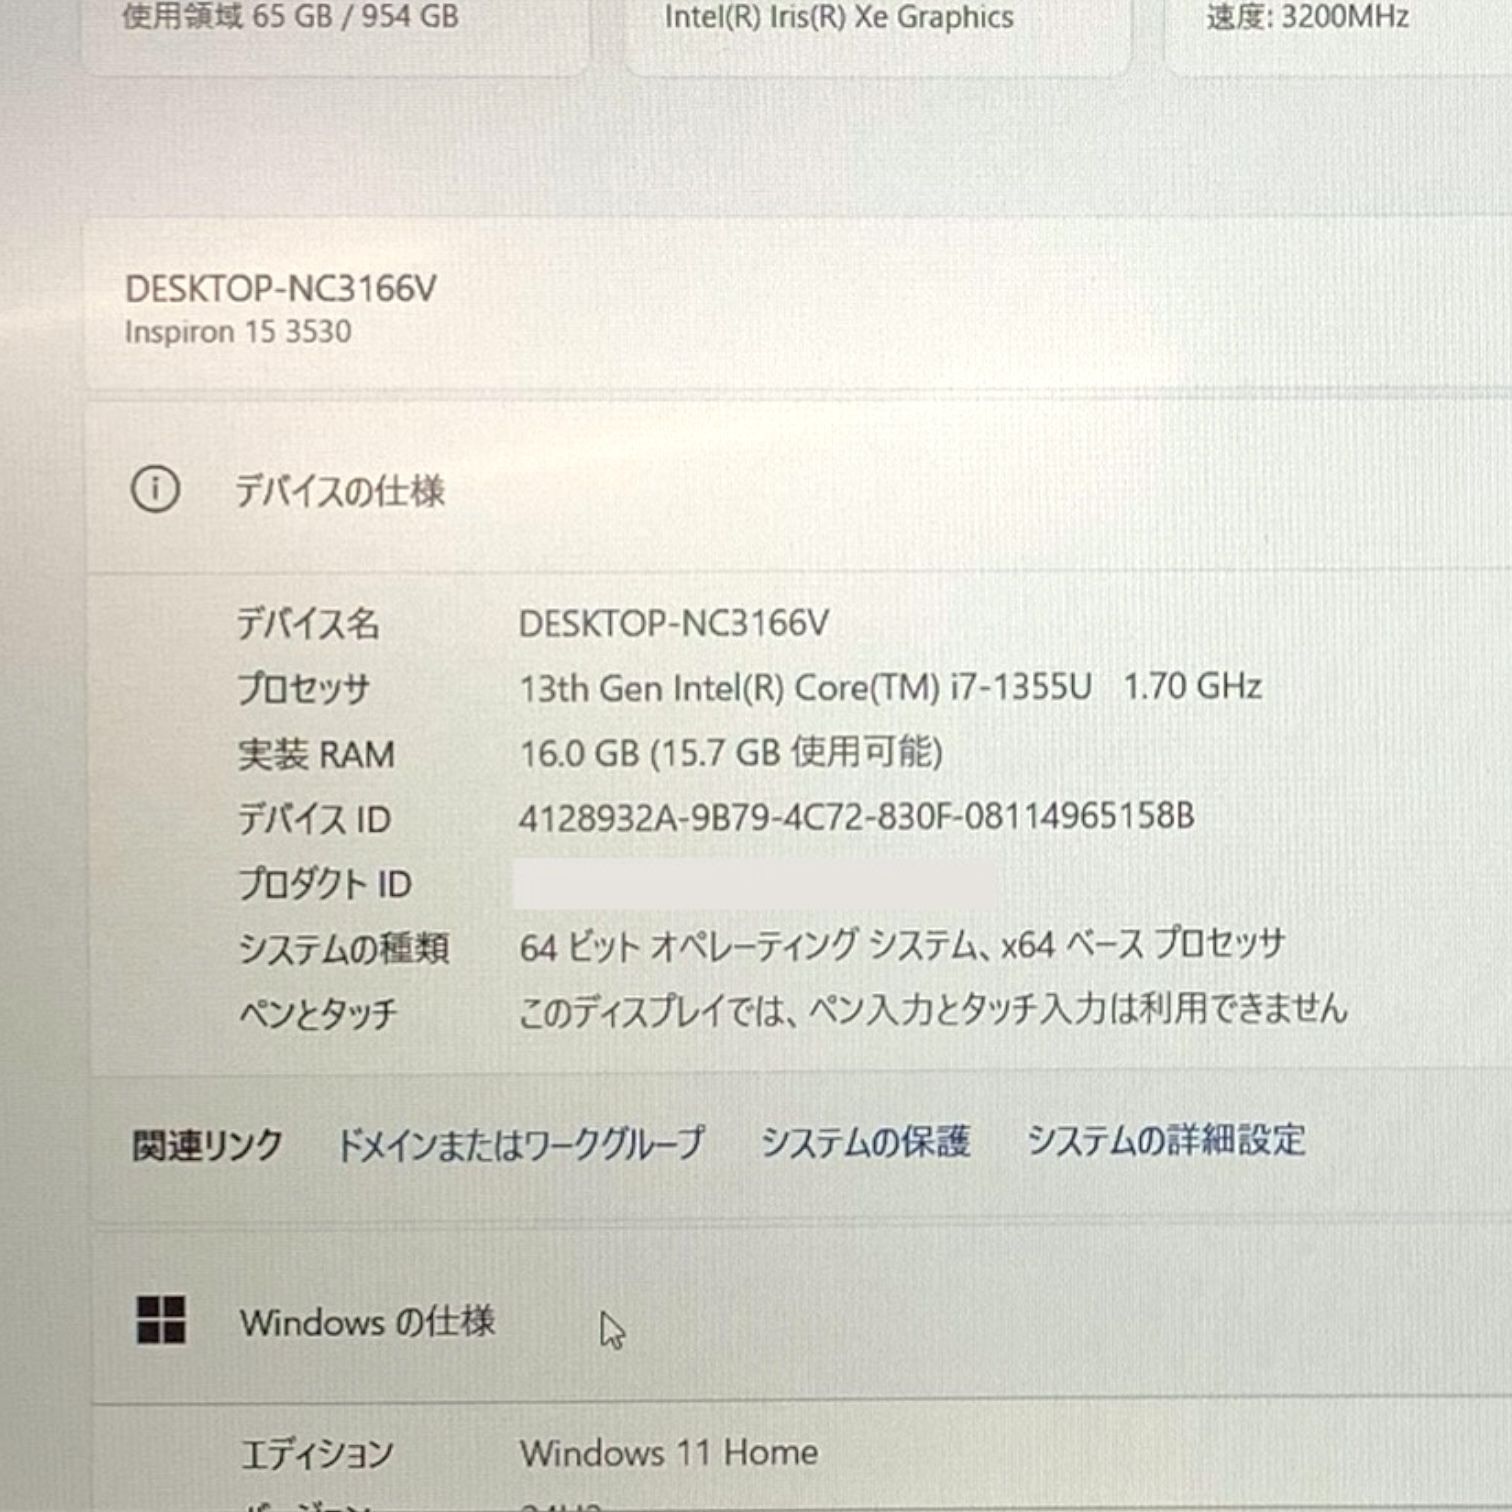Image resolution: width=1512 pixels, height=1512 pixels.
Task: Click the ペンとタッチ description text
Action: click(933, 1010)
